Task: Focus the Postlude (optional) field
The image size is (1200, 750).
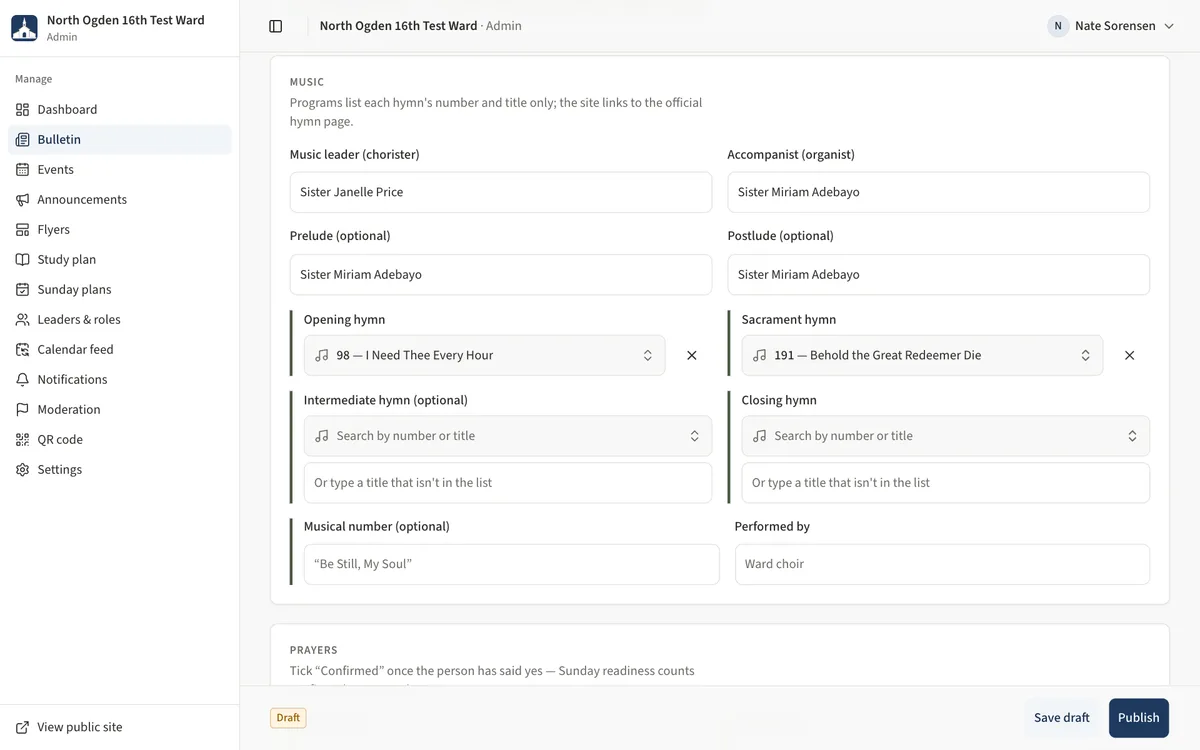Action: click(939, 274)
